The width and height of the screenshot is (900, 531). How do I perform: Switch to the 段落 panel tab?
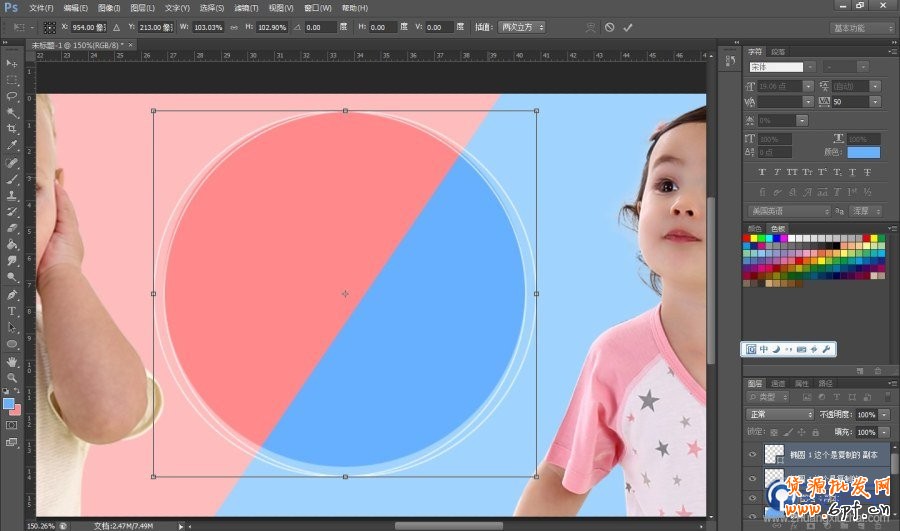pos(779,51)
